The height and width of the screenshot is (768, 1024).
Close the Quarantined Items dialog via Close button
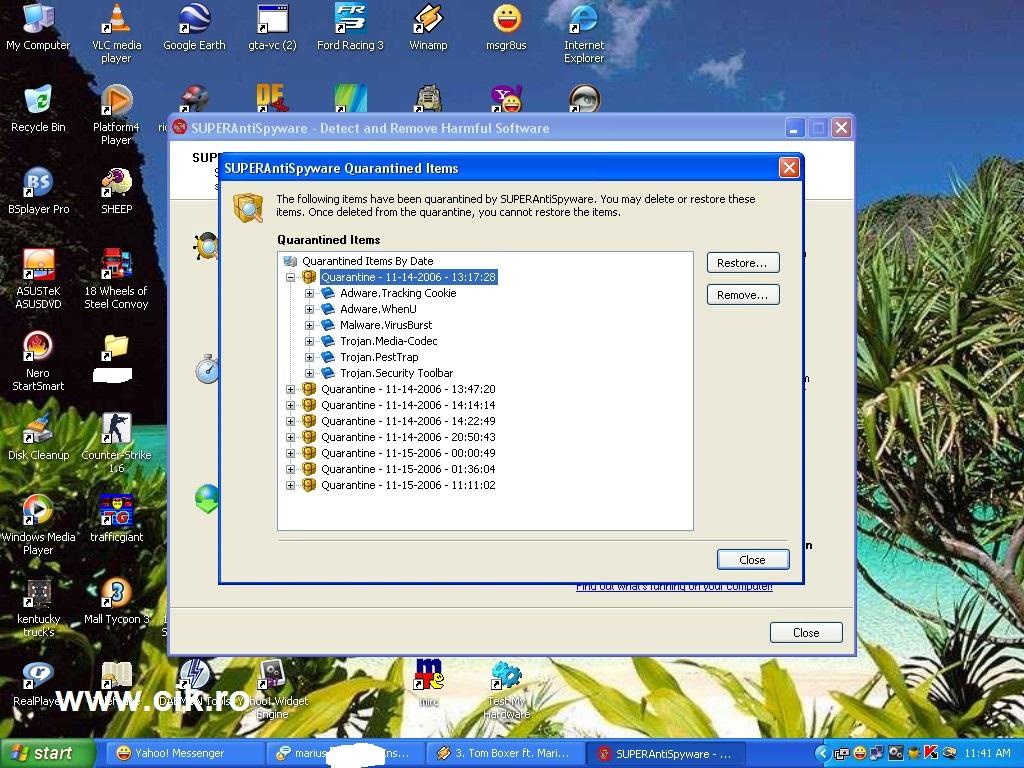(753, 560)
